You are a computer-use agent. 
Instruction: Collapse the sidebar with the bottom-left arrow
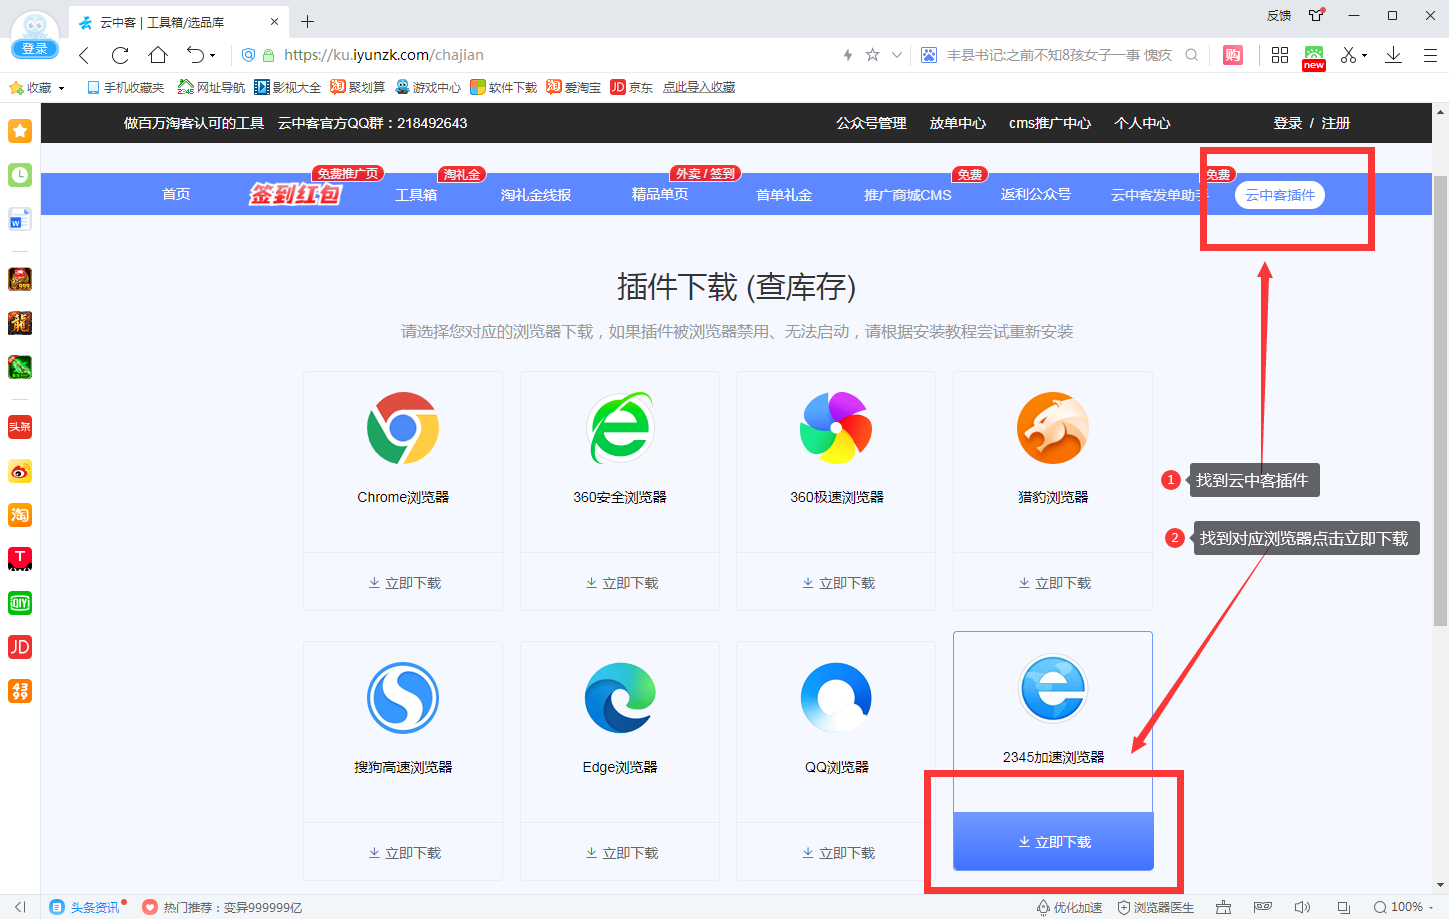click(x=20, y=907)
